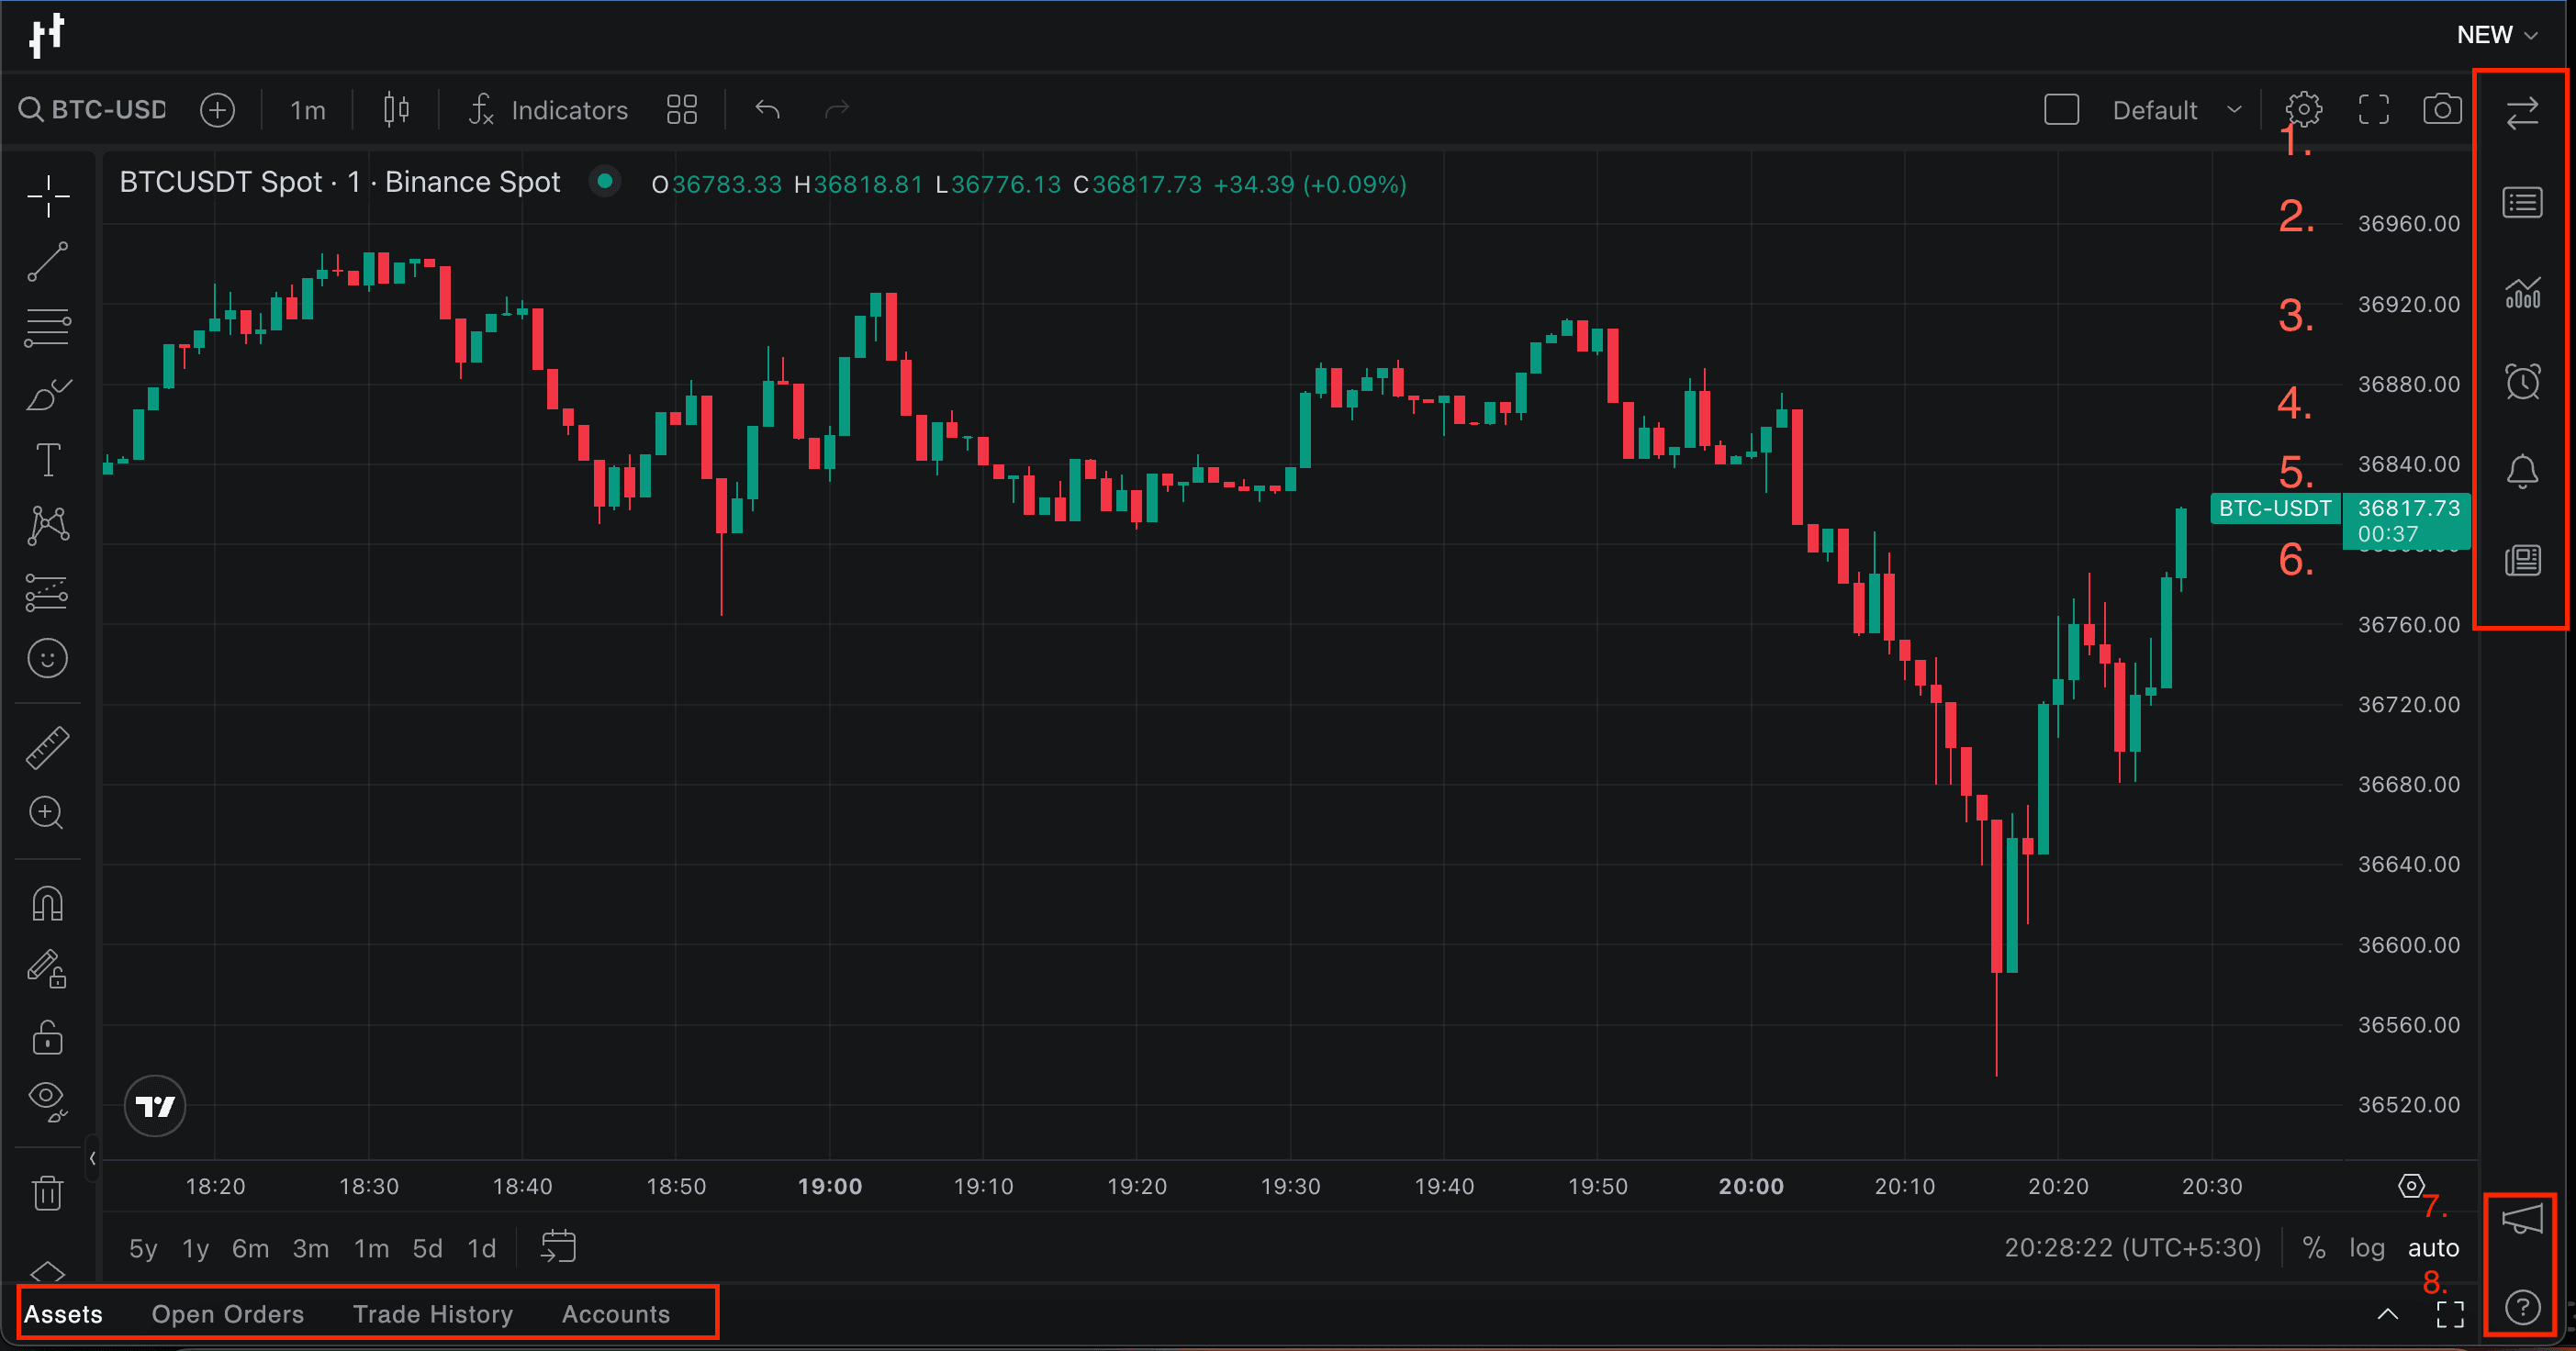Toggle lock all drawings
Screen dimensions: 2576x1351
tap(46, 1039)
